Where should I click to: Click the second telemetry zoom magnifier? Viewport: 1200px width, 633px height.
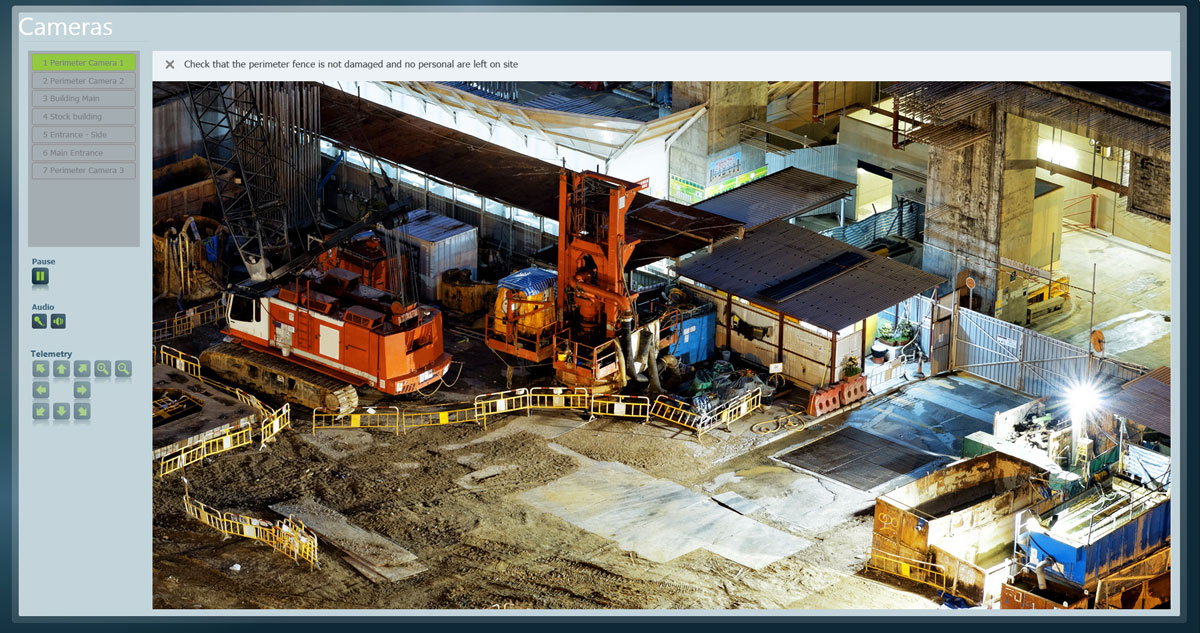click(x=123, y=369)
